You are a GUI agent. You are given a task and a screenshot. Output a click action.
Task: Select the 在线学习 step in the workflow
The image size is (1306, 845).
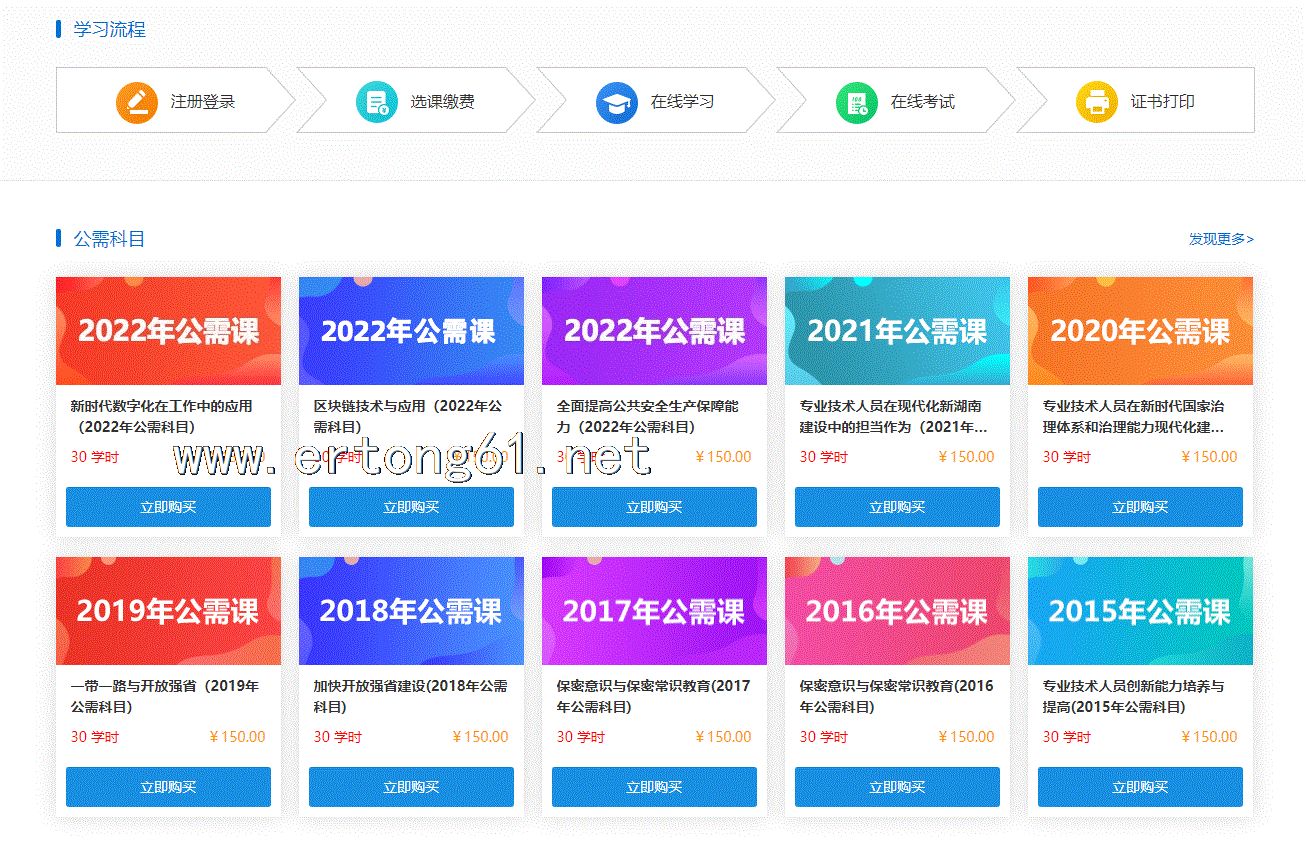pyautogui.click(x=682, y=102)
